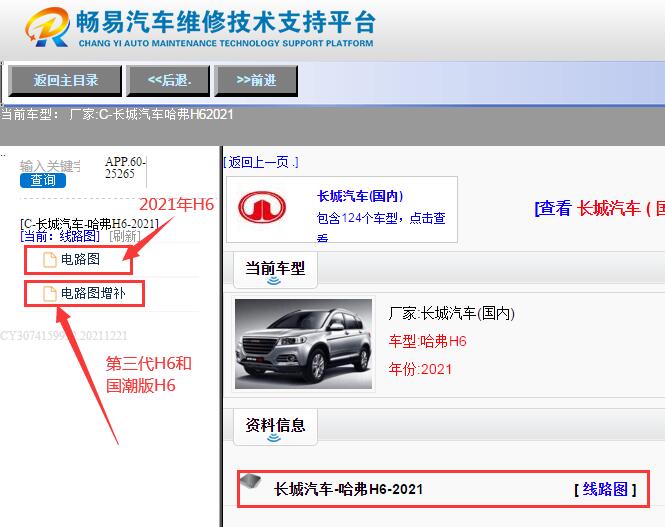Click the 电路图增补 document icon
665x527 pixels.
[x=50, y=293]
